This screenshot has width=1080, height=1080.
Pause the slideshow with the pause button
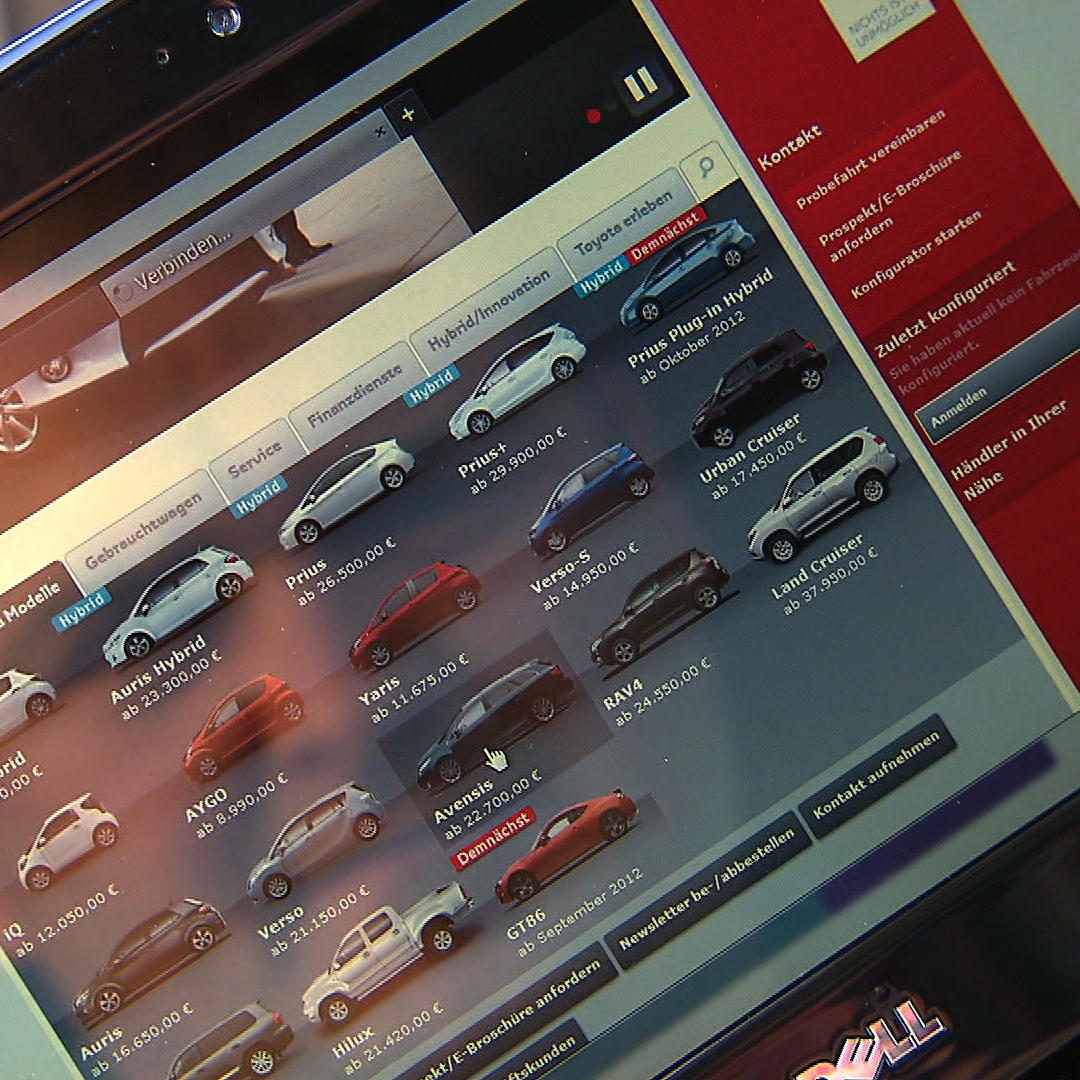641,84
